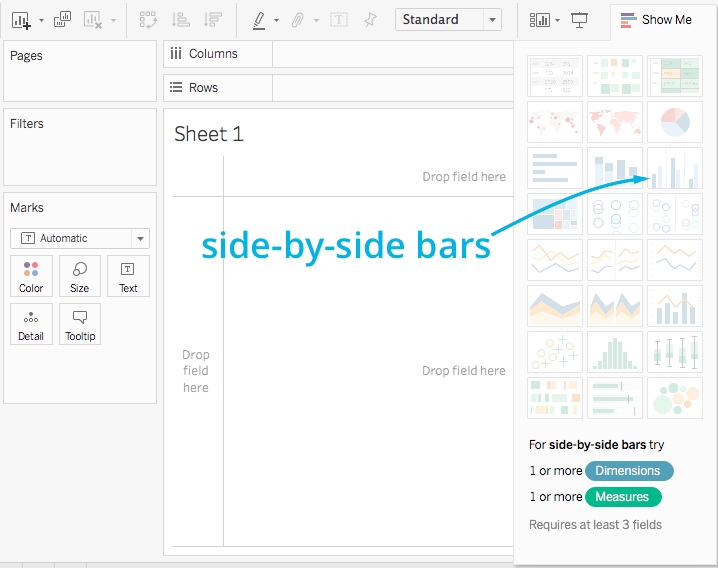Open the Color mark properties
718x568 pixels.
pyautogui.click(x=31, y=276)
